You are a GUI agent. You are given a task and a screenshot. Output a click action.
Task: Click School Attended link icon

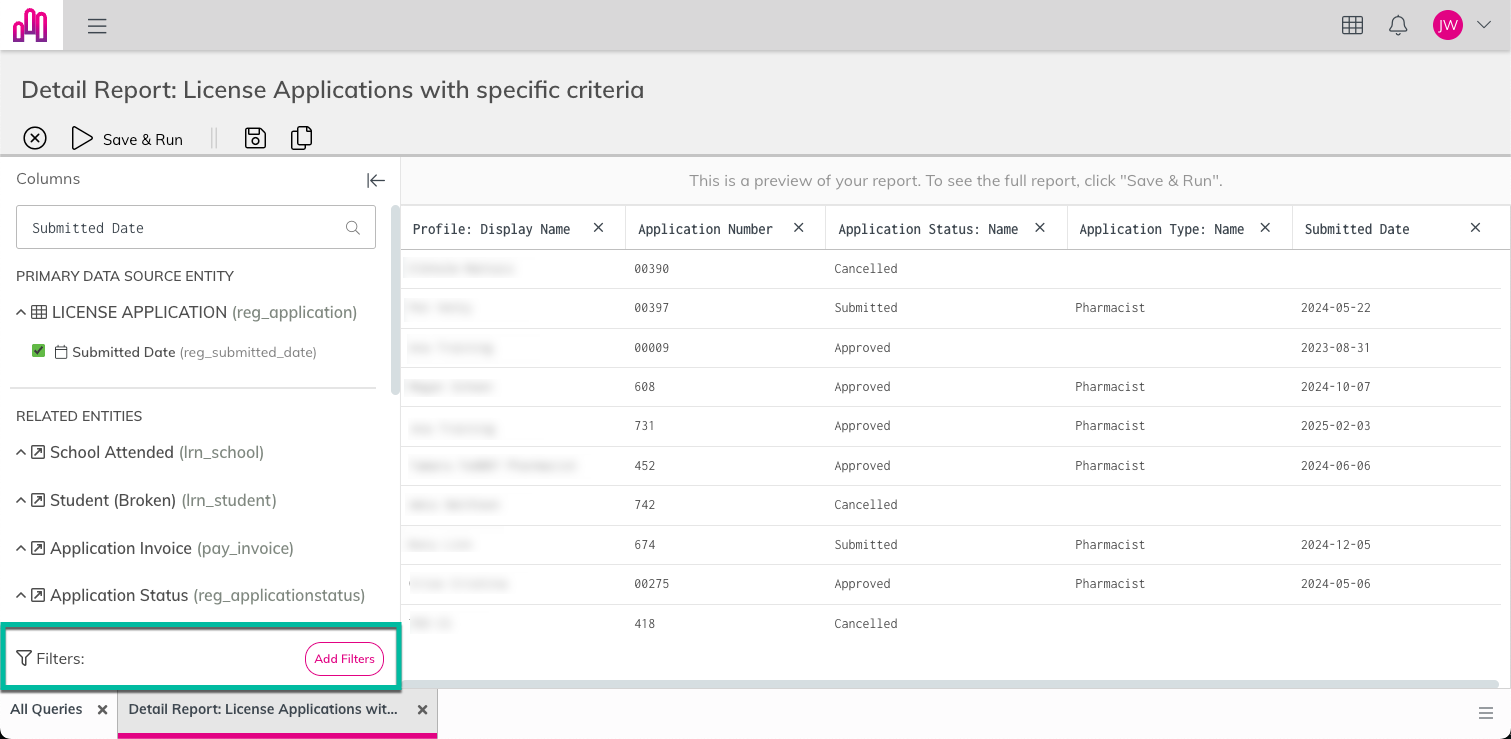point(38,453)
